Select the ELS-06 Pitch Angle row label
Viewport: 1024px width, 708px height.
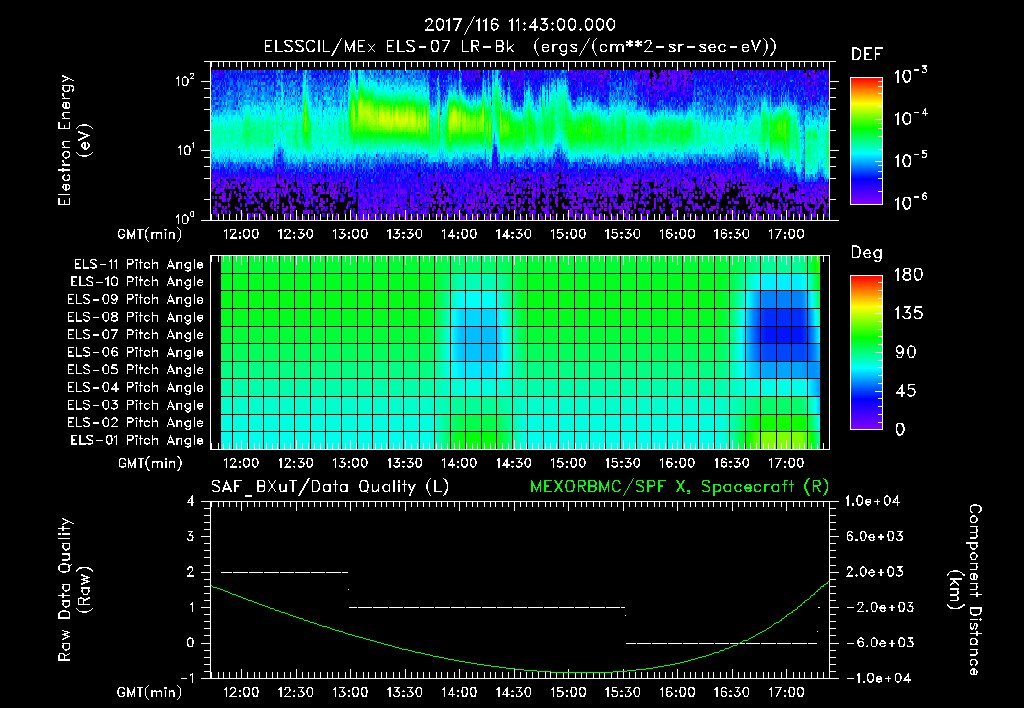[135, 352]
